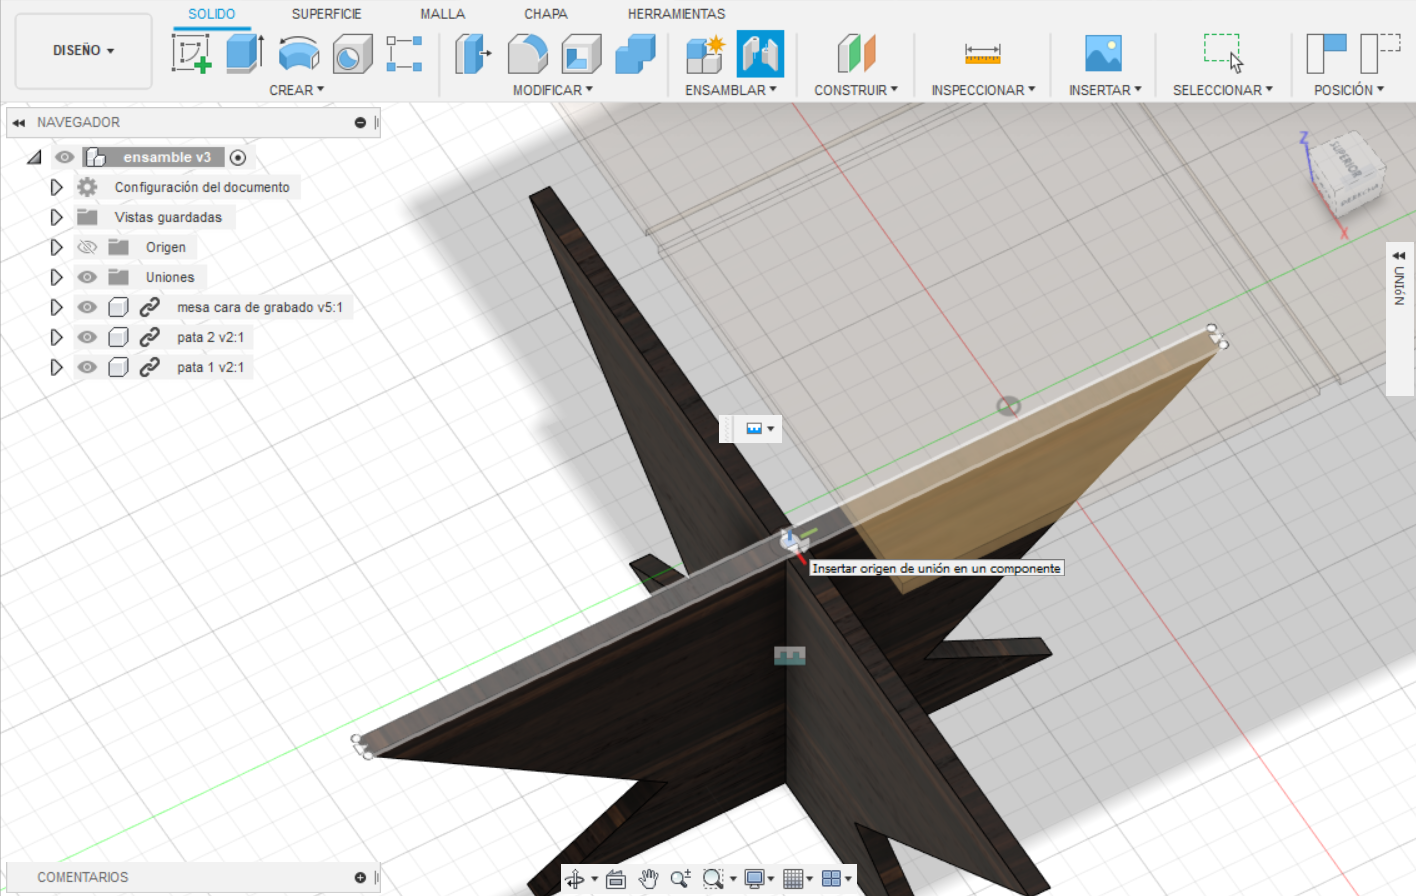1416x896 pixels.
Task: Click the Viewports layout icon
Action: pos(831,879)
